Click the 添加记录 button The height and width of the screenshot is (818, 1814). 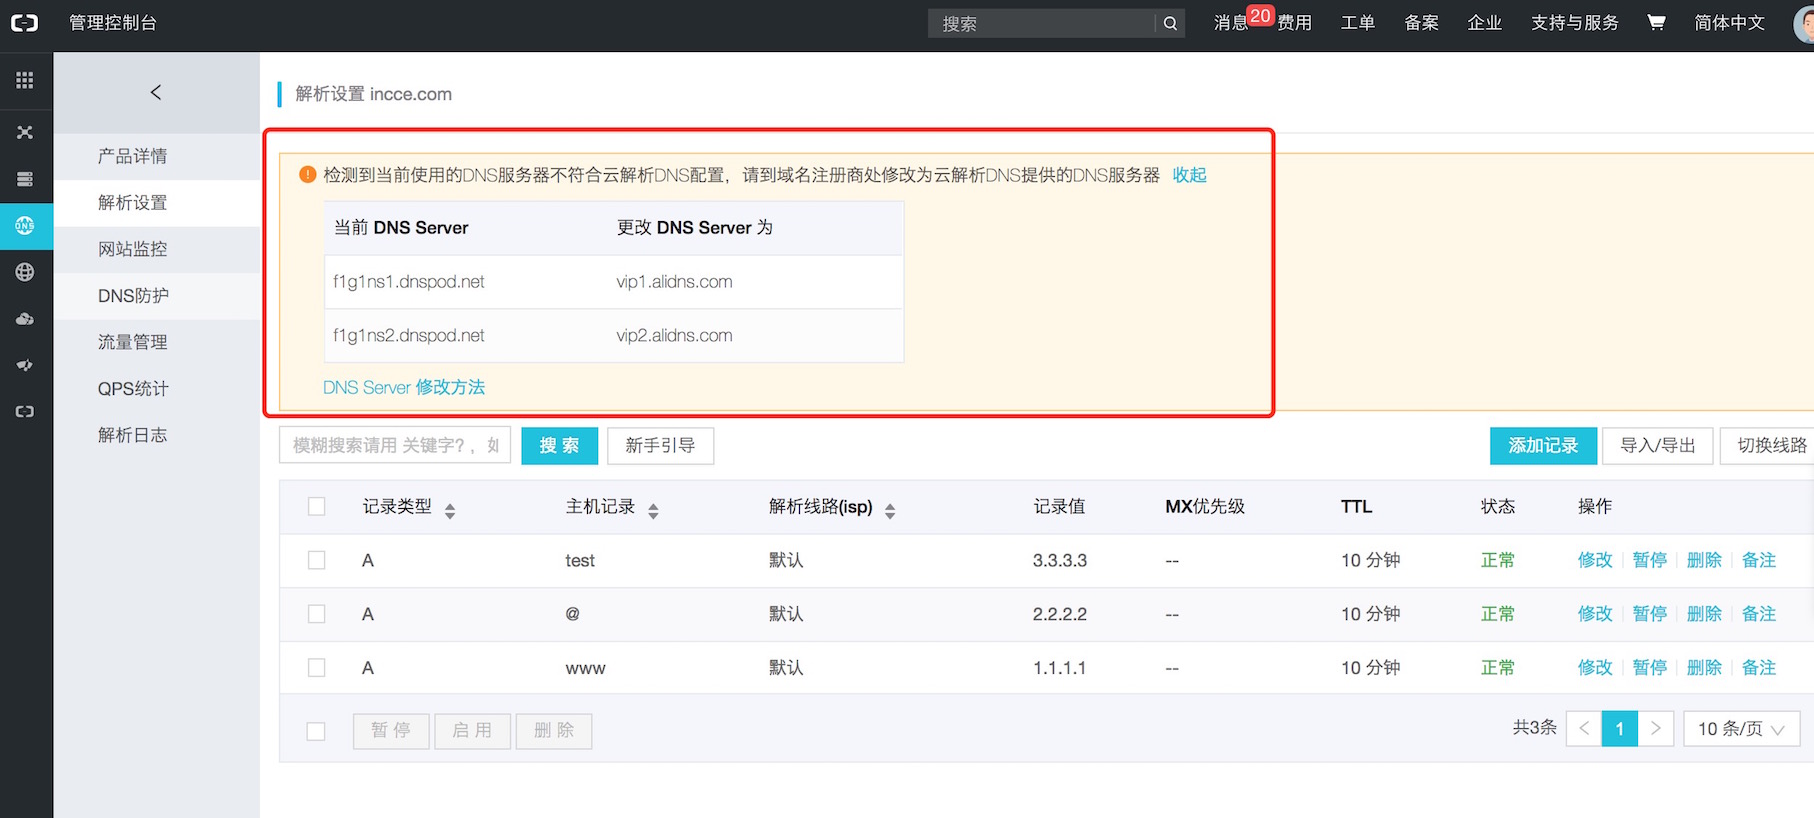click(x=1543, y=445)
